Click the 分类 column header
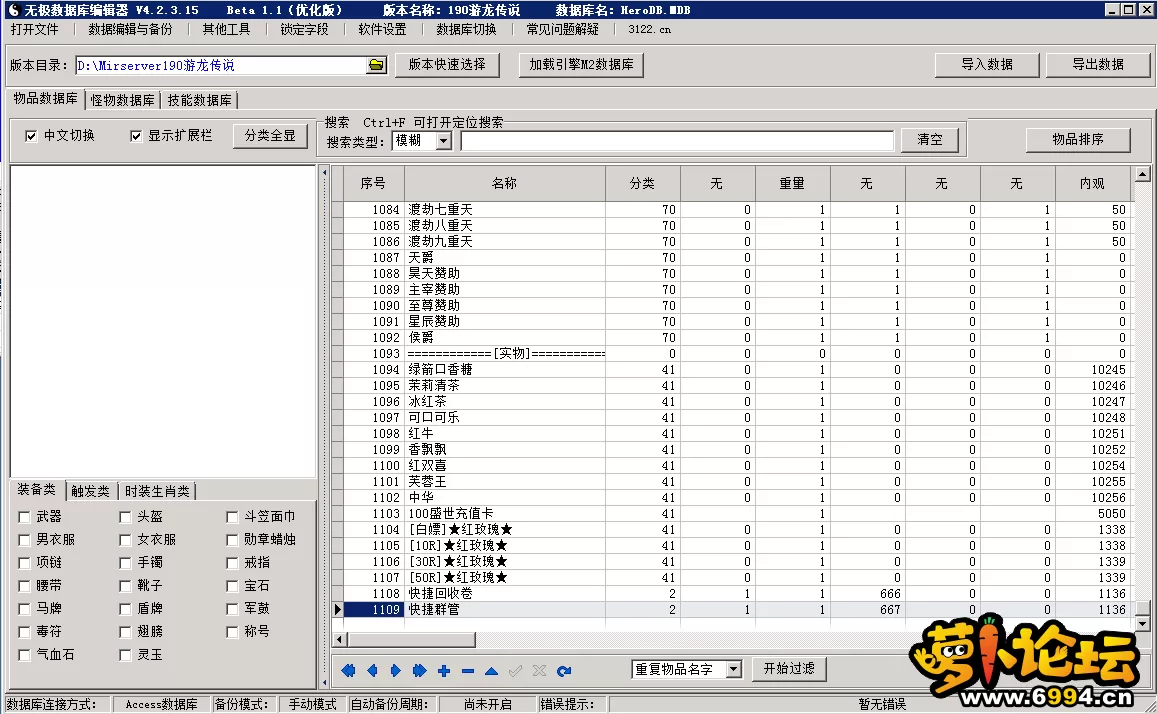This screenshot has width=1158, height=714. pyautogui.click(x=643, y=183)
